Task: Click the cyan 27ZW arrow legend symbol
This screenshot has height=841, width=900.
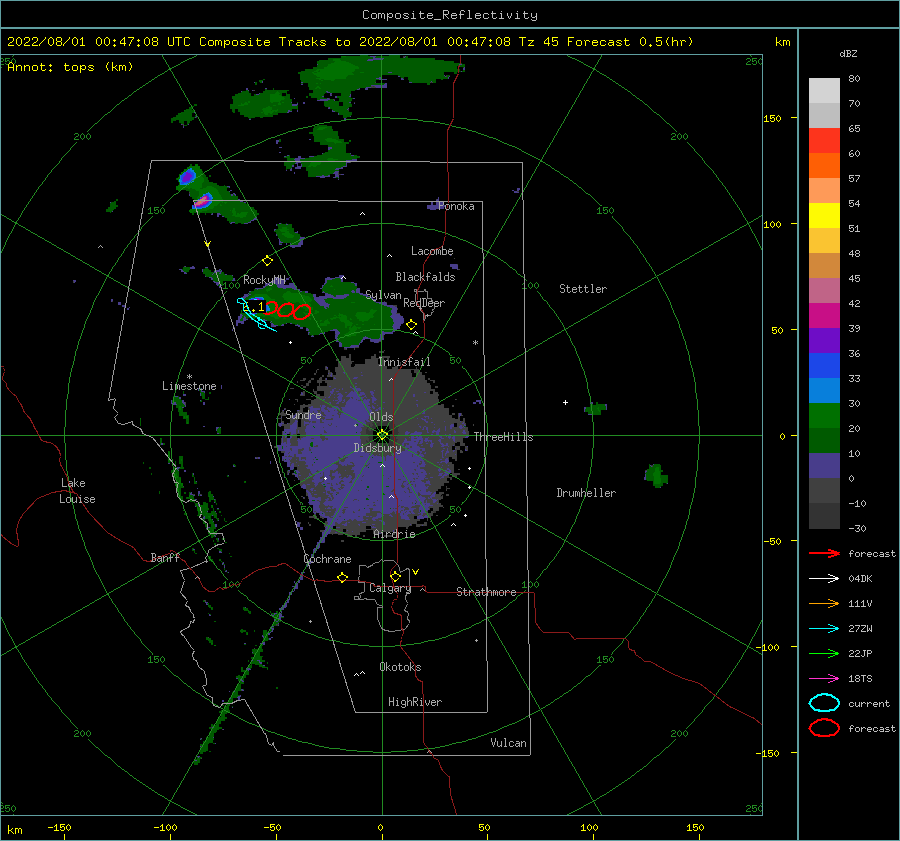Action: (824, 629)
